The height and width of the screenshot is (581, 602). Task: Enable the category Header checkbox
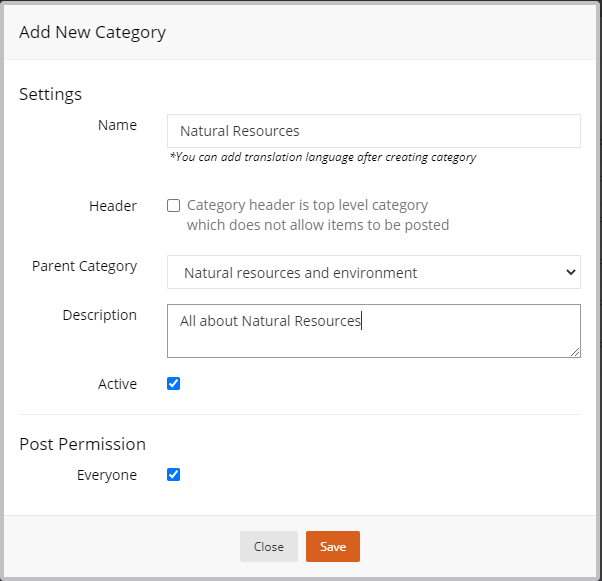tap(174, 205)
